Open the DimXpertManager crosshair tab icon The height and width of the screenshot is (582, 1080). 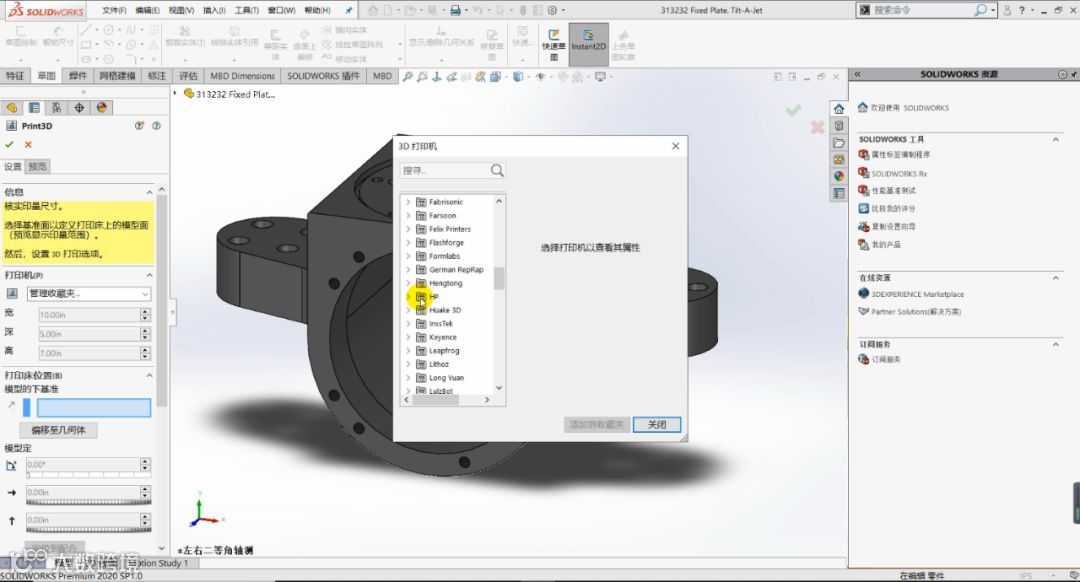[79, 107]
